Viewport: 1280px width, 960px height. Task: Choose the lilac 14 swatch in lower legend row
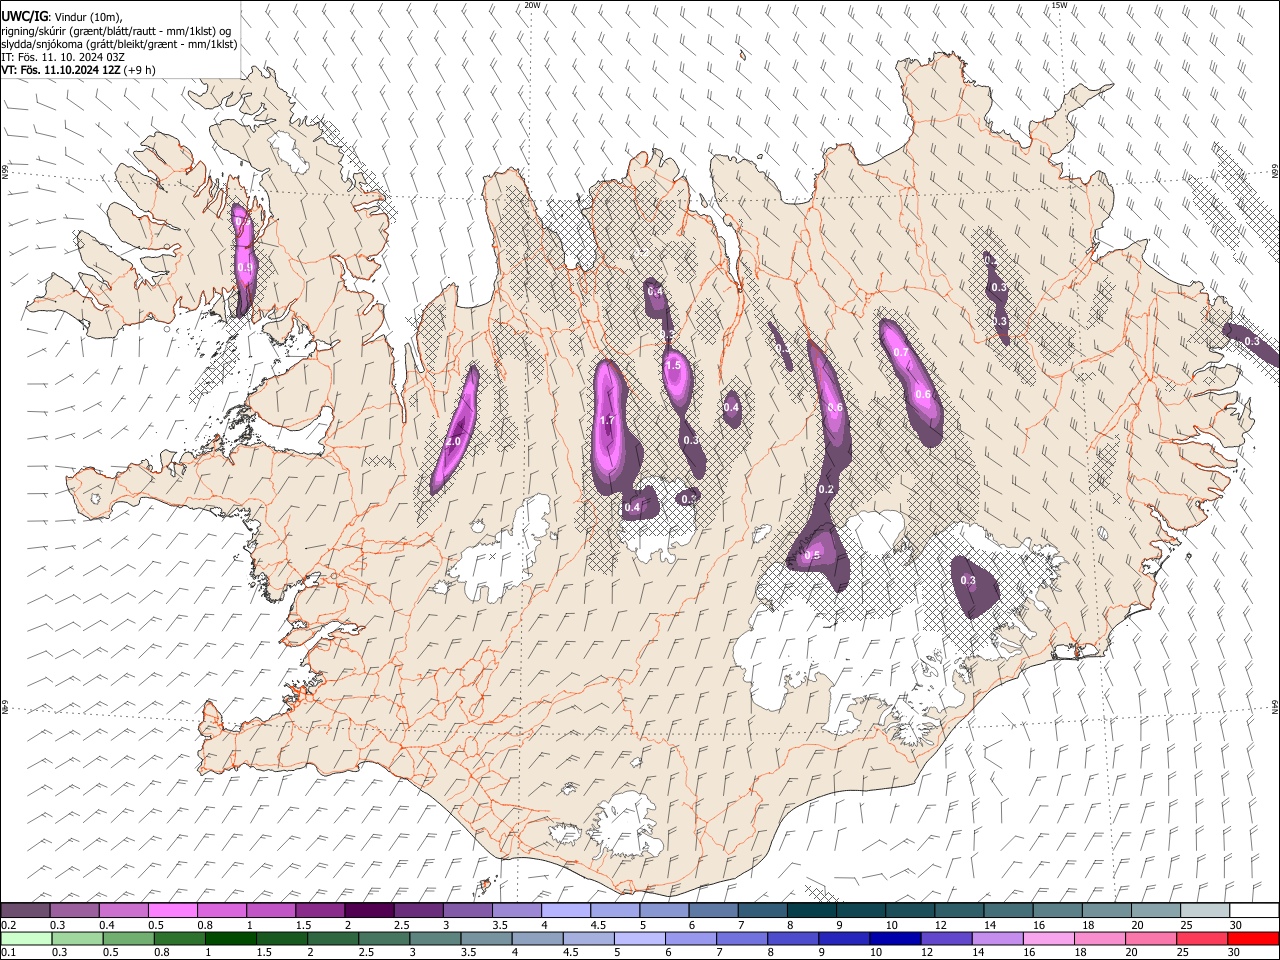(997, 938)
